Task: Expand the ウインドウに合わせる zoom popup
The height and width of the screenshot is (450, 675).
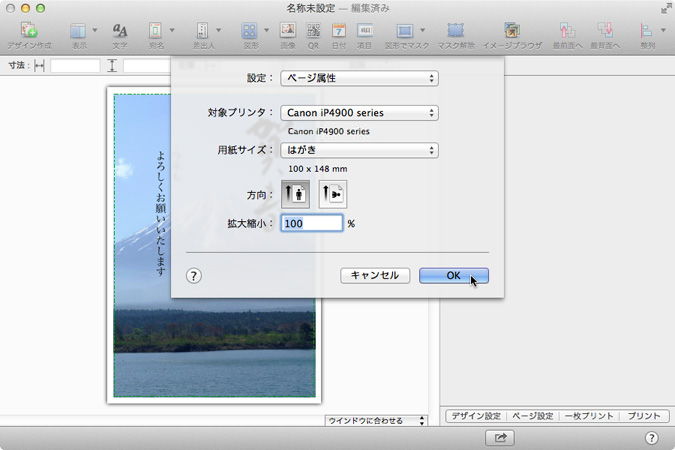Action: click(376, 421)
